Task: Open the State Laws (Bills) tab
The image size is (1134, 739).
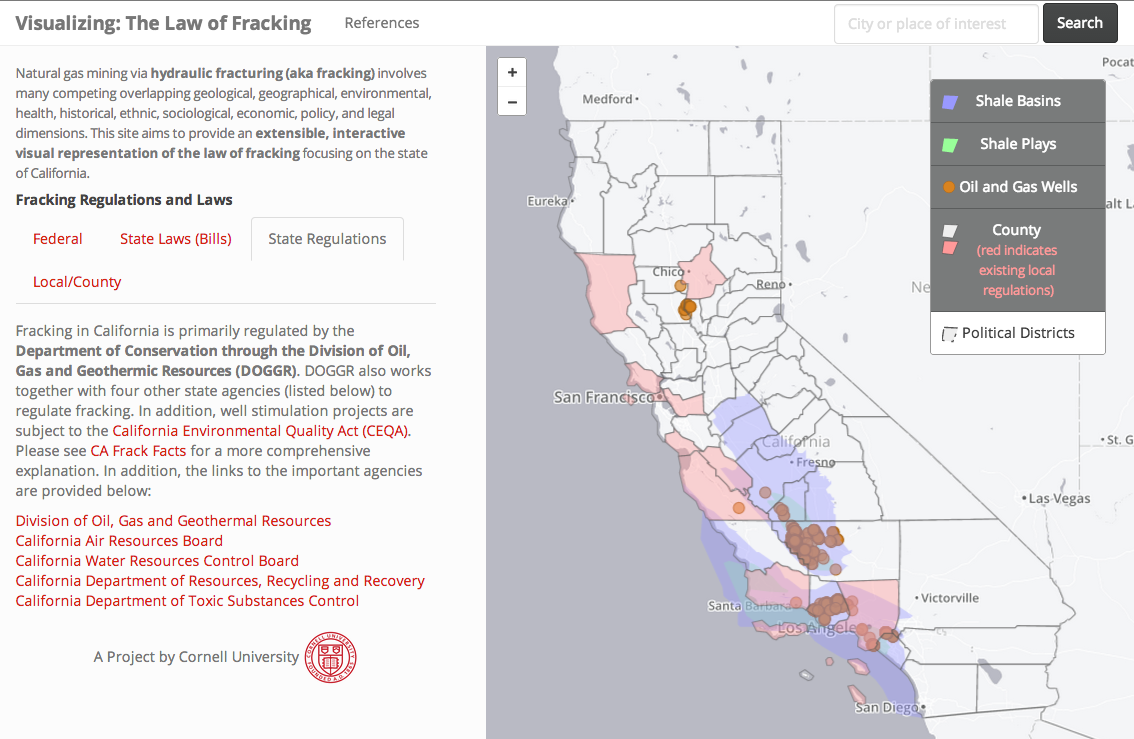Action: click(x=176, y=239)
